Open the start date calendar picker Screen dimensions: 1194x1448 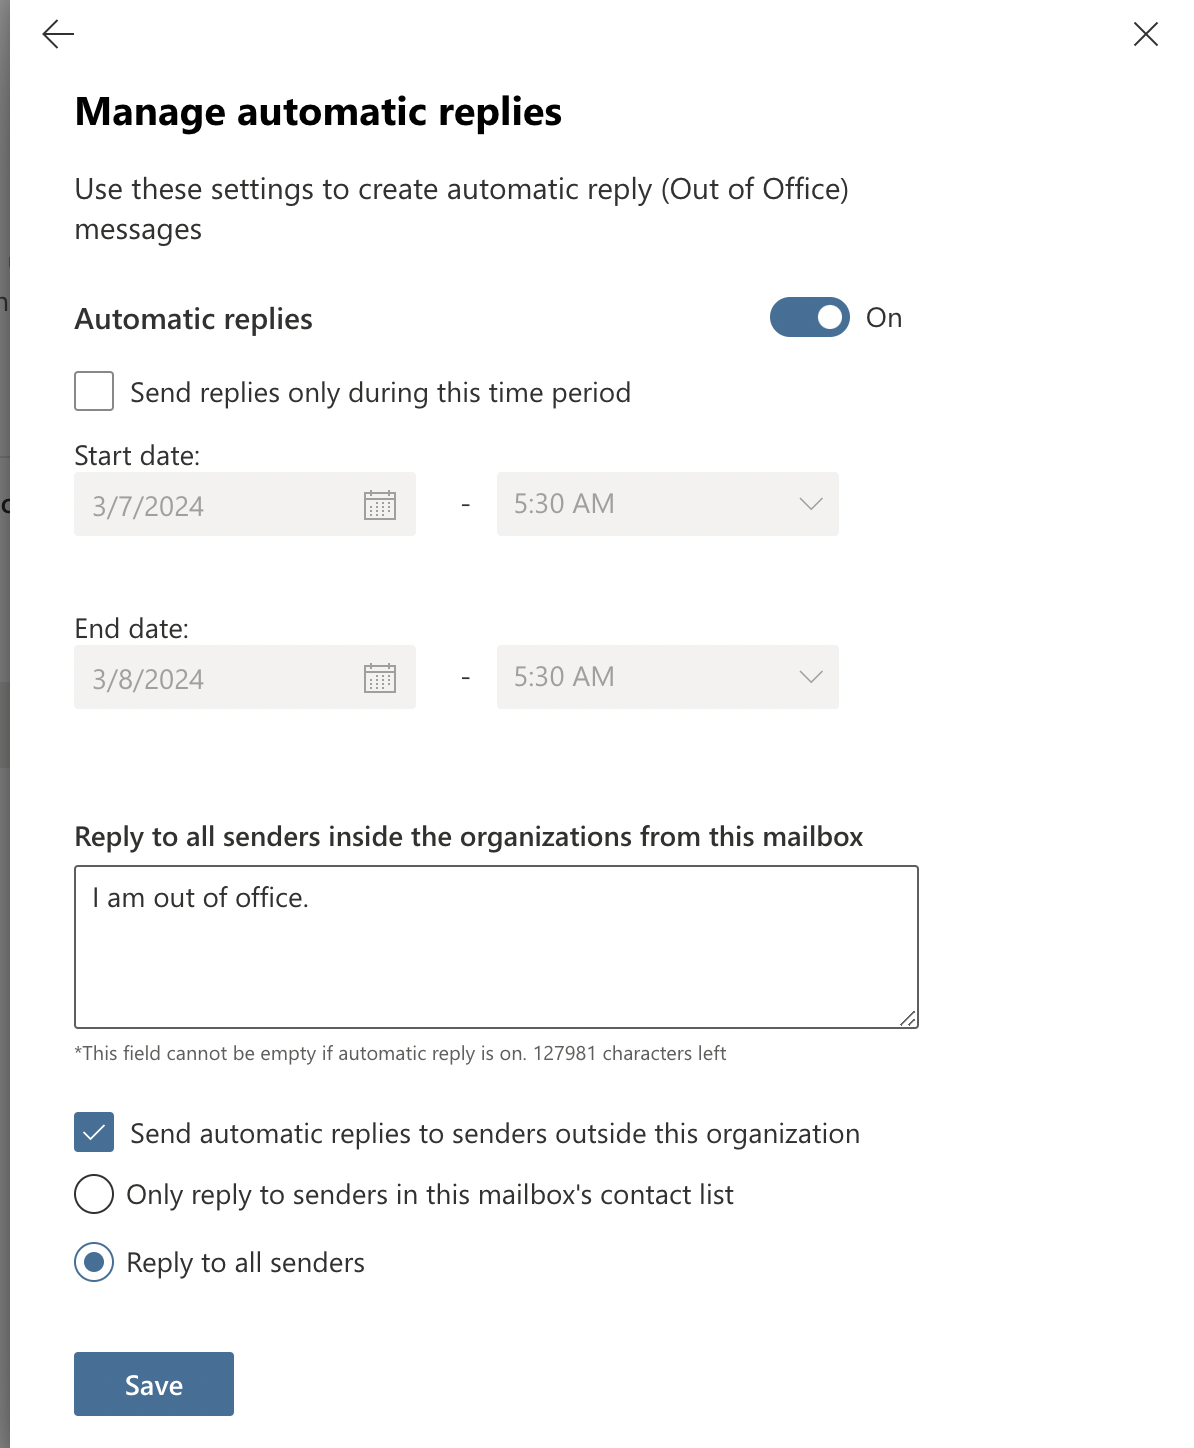coord(380,504)
